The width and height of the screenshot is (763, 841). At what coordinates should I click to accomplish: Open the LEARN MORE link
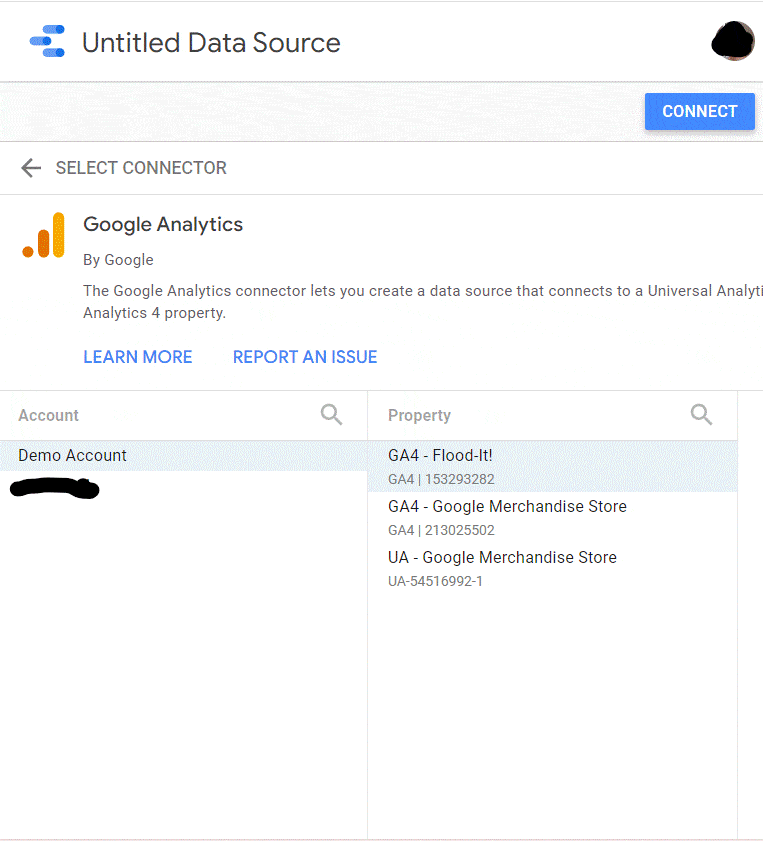[x=138, y=357]
